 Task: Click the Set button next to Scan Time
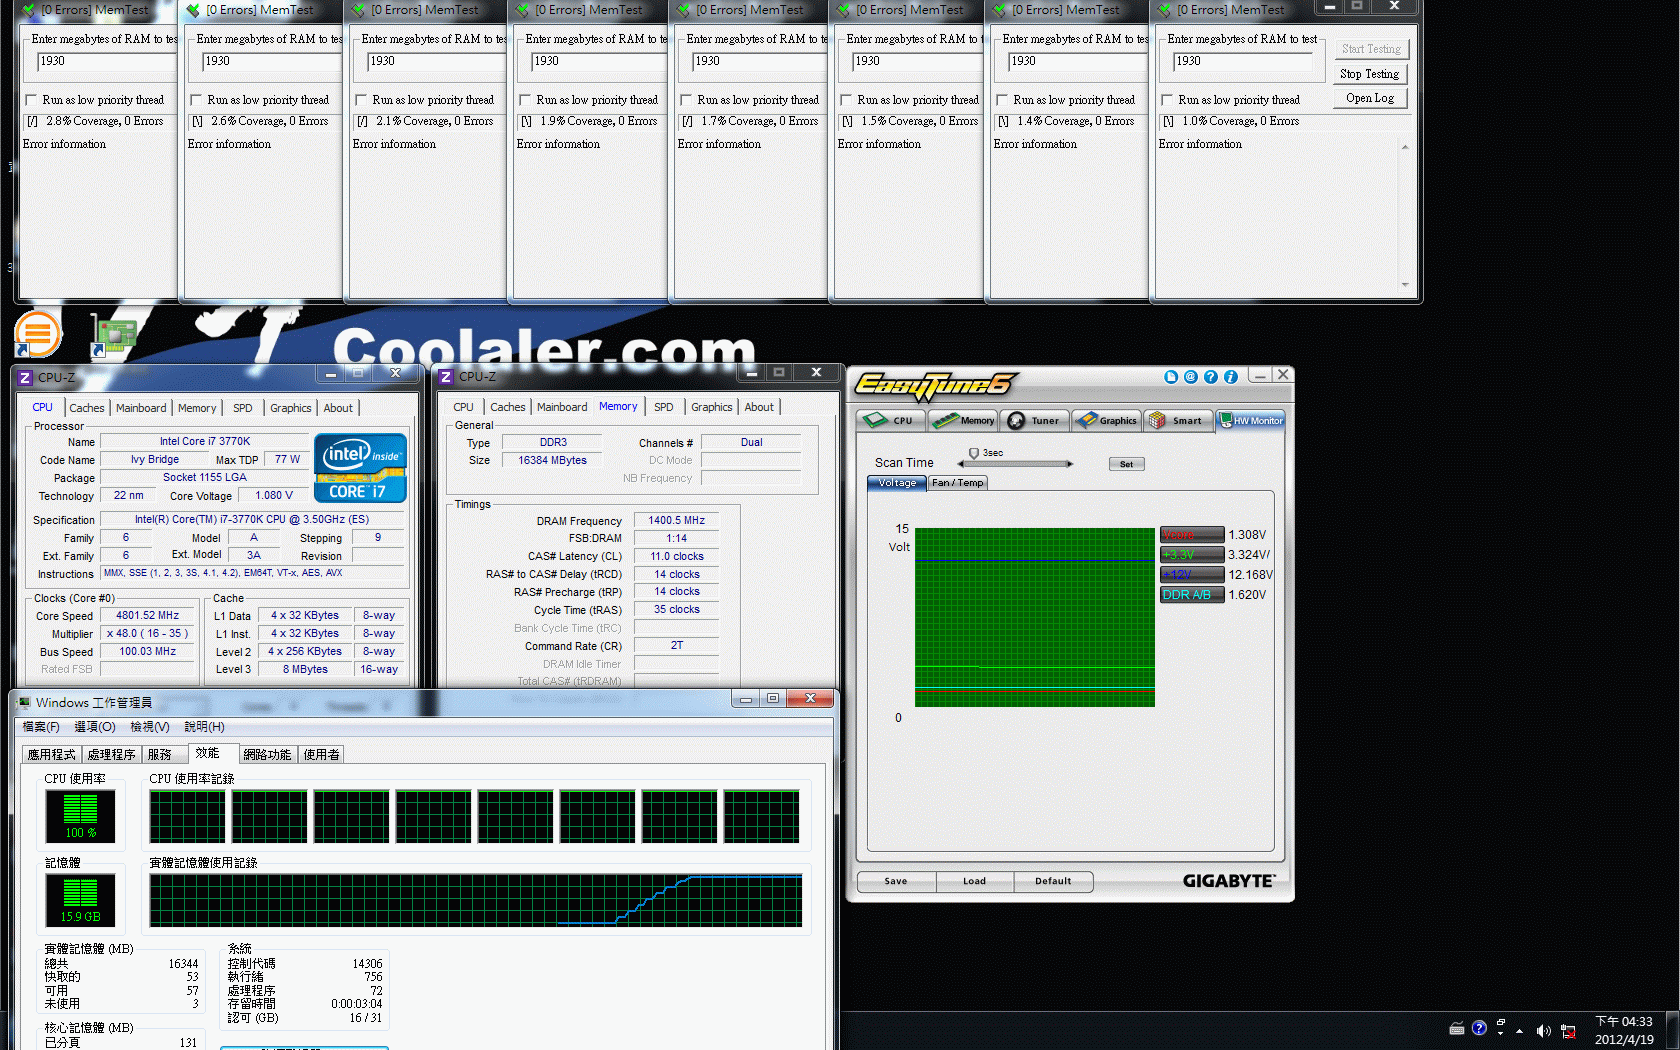1127,464
